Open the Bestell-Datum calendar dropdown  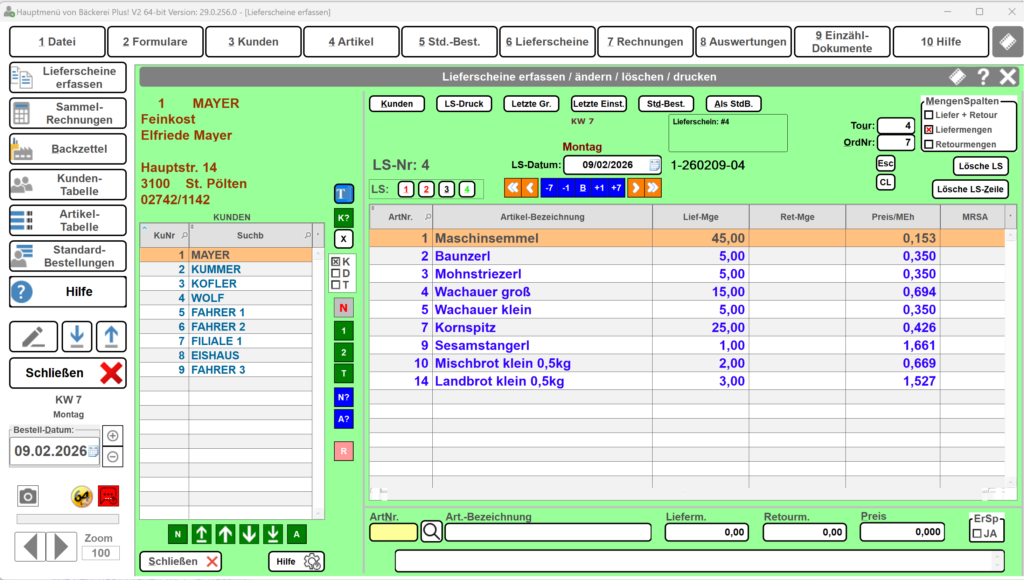point(93,451)
